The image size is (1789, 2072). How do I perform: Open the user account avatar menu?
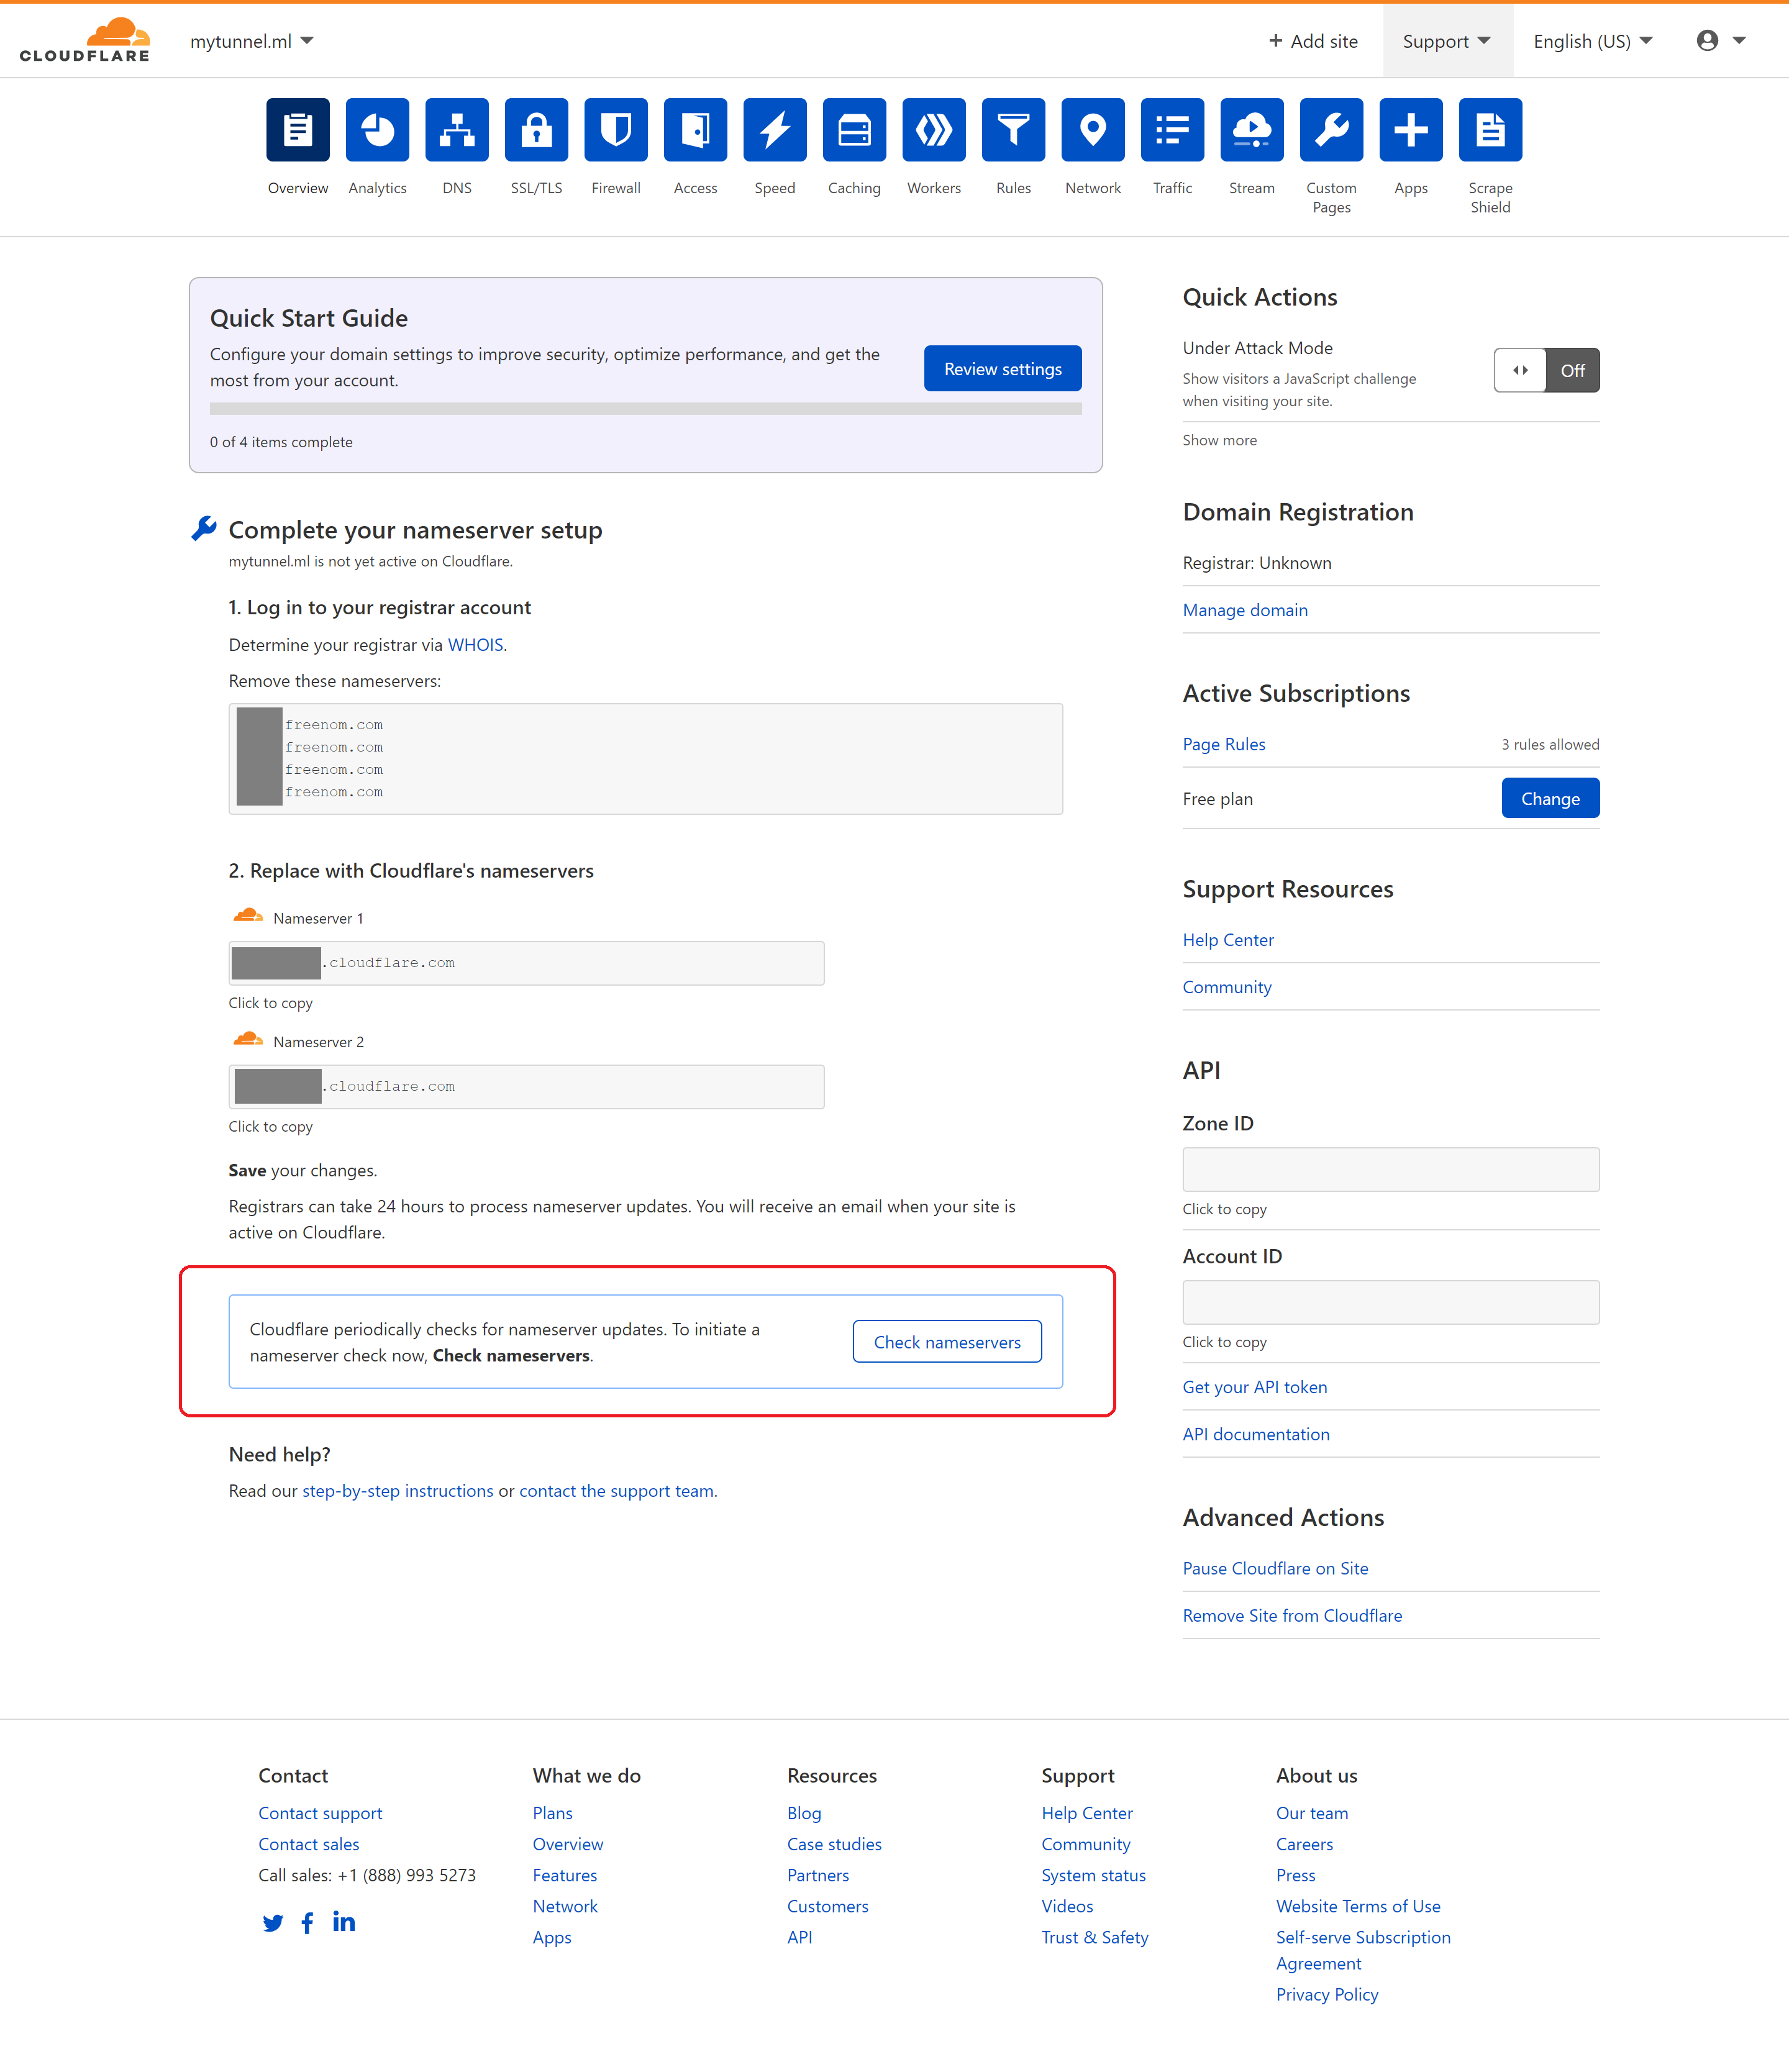[x=1721, y=40]
